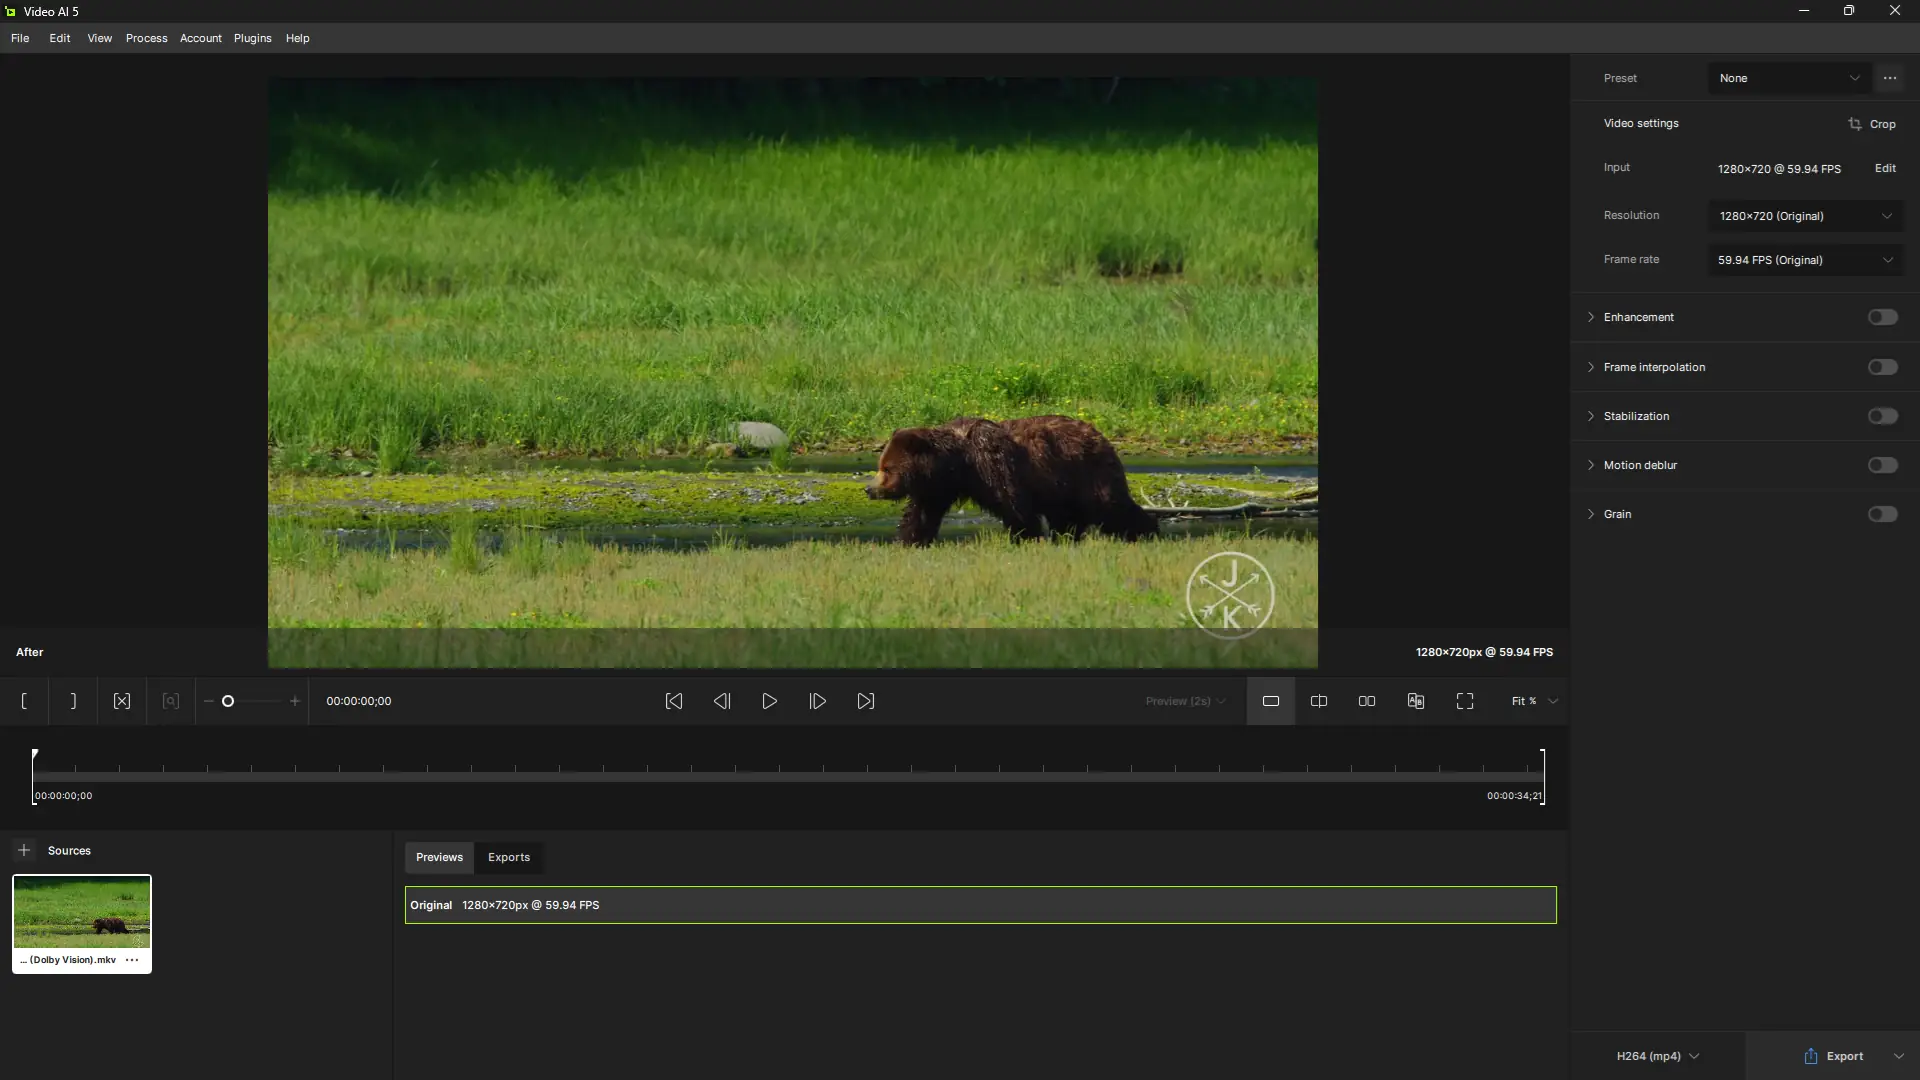The image size is (1920, 1080).
Task: Set trim end with right bracket icon
Action: tap(73, 701)
